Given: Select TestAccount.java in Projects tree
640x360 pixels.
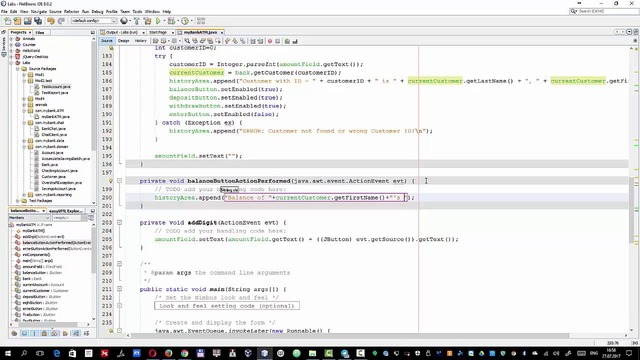Looking at the screenshot, I should click(56, 87).
